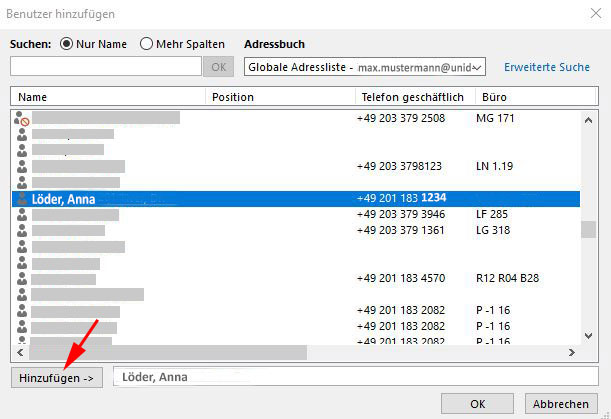Sort by Telefon geschäftlich column header
Screen dimensions: 611x419
[x=412, y=97]
